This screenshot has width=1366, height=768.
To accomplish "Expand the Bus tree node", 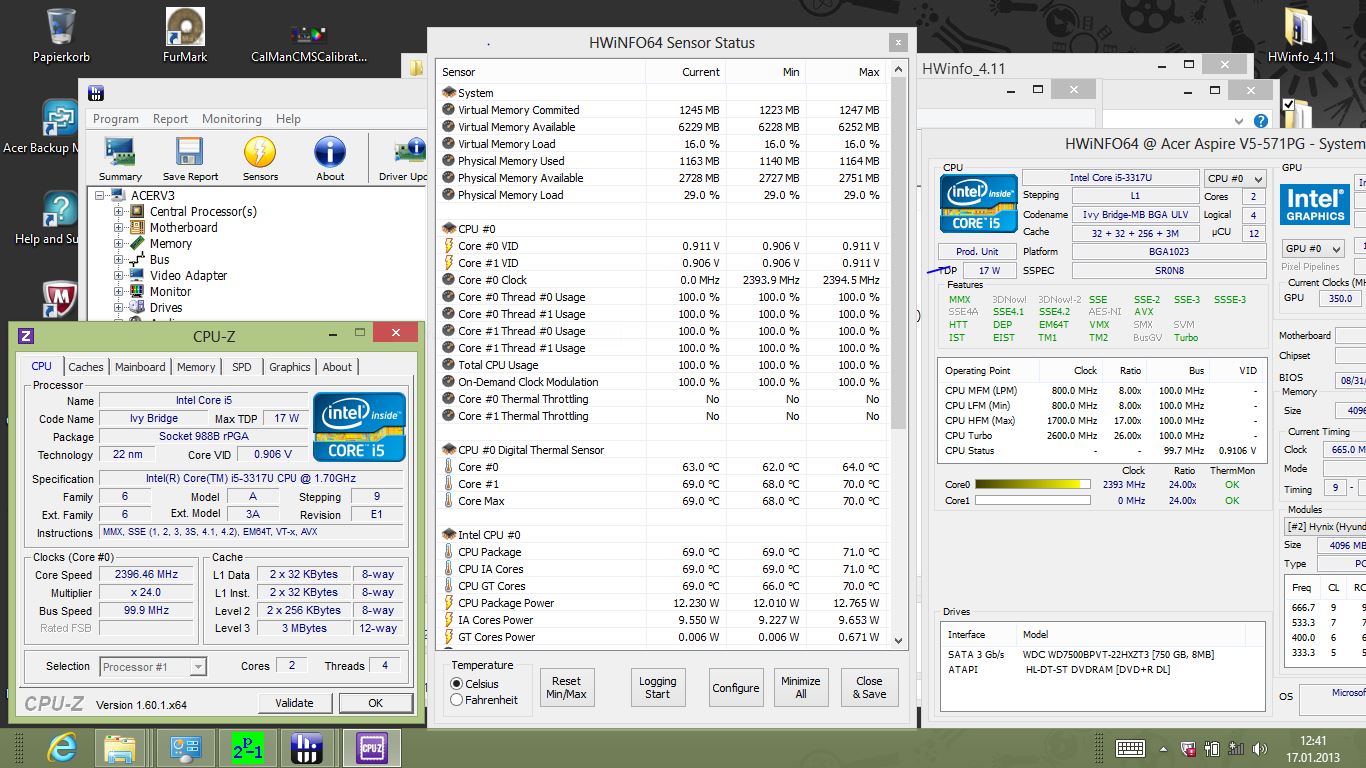I will pyautogui.click(x=119, y=260).
